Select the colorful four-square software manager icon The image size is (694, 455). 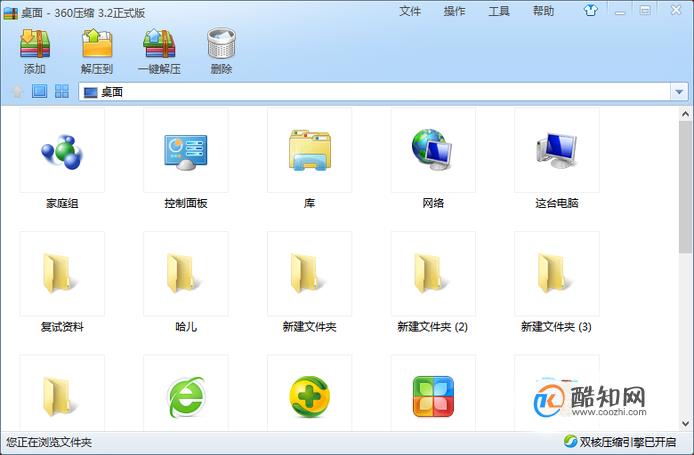[433, 397]
